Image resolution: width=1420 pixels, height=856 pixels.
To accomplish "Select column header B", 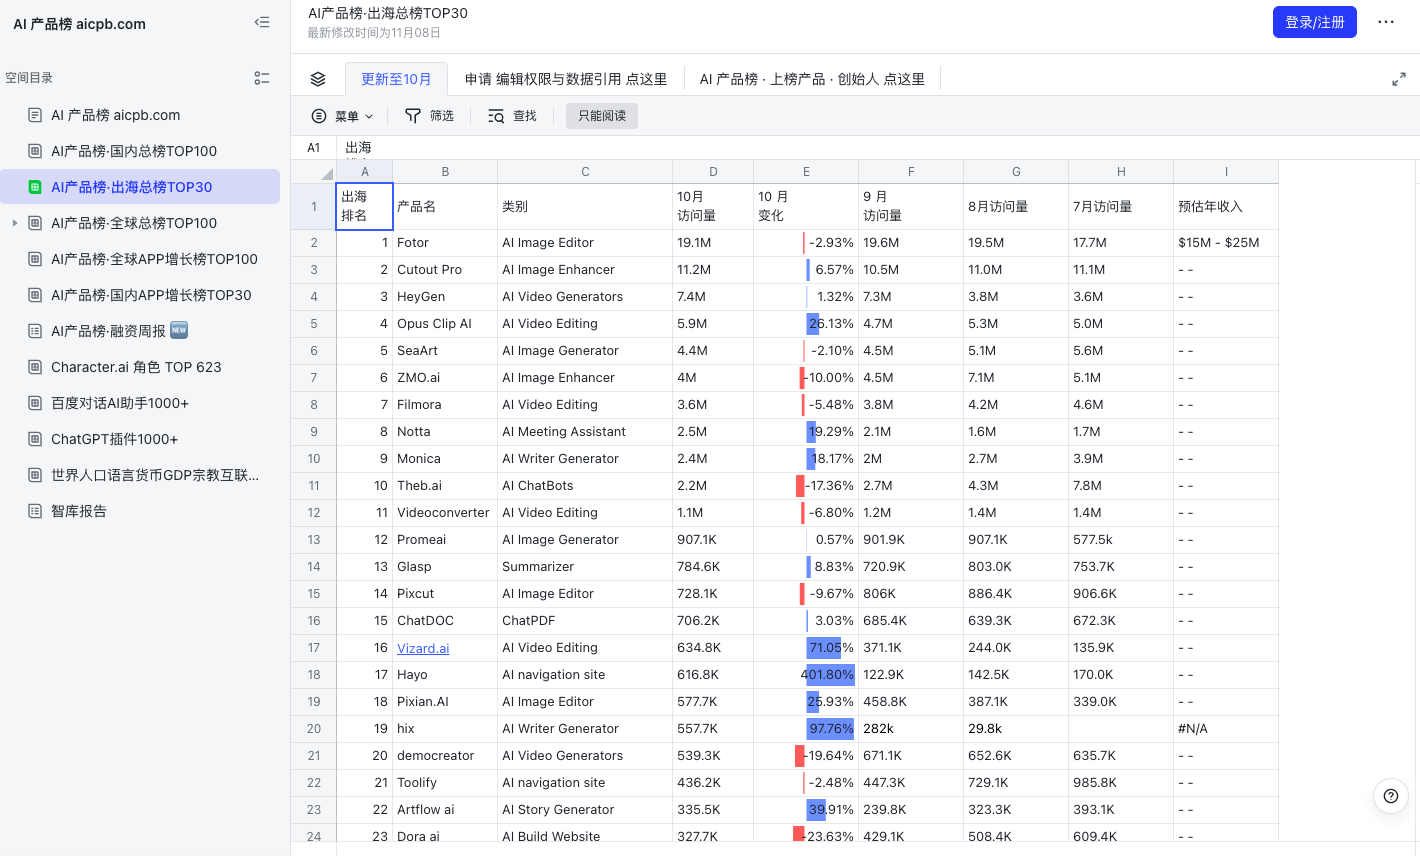I will (x=445, y=172).
